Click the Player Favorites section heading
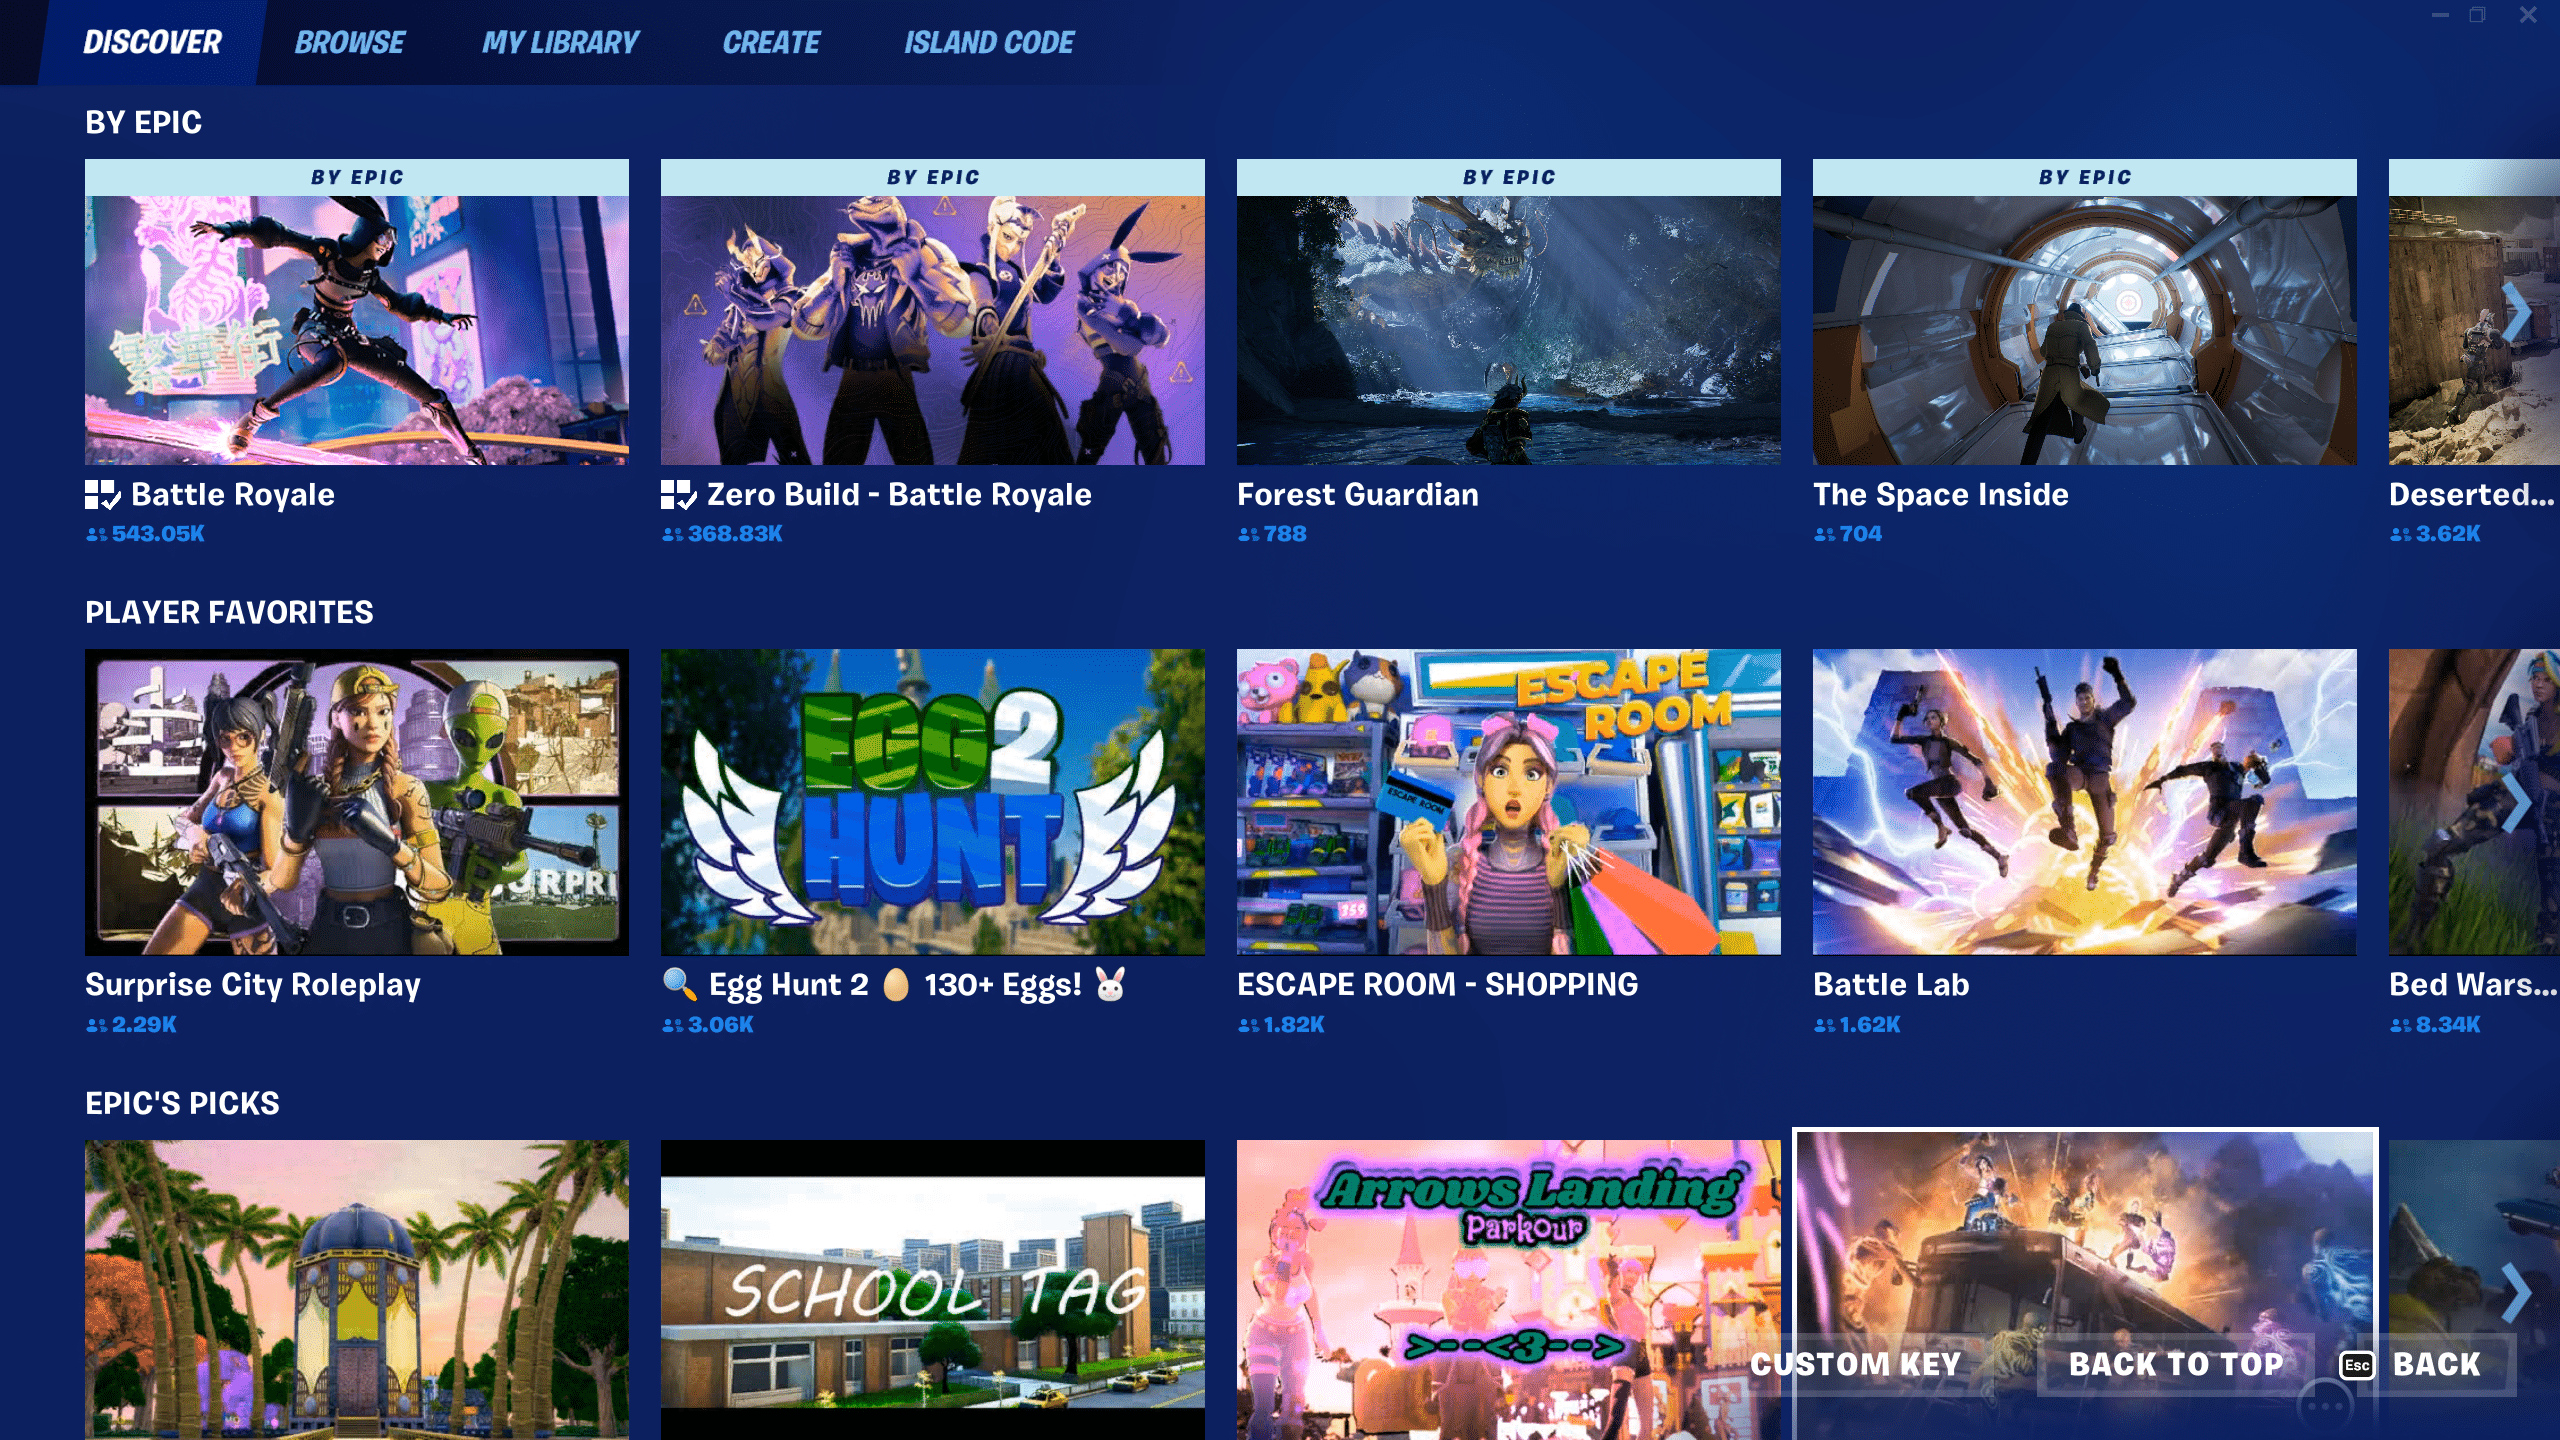Image resolution: width=2560 pixels, height=1440 pixels. pos(229,612)
